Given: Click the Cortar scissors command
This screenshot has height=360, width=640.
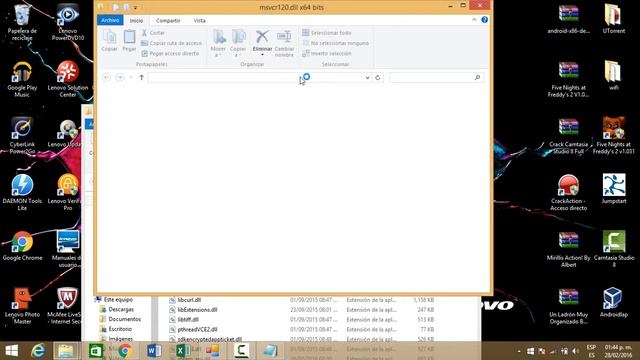Looking at the screenshot, I should (x=153, y=33).
